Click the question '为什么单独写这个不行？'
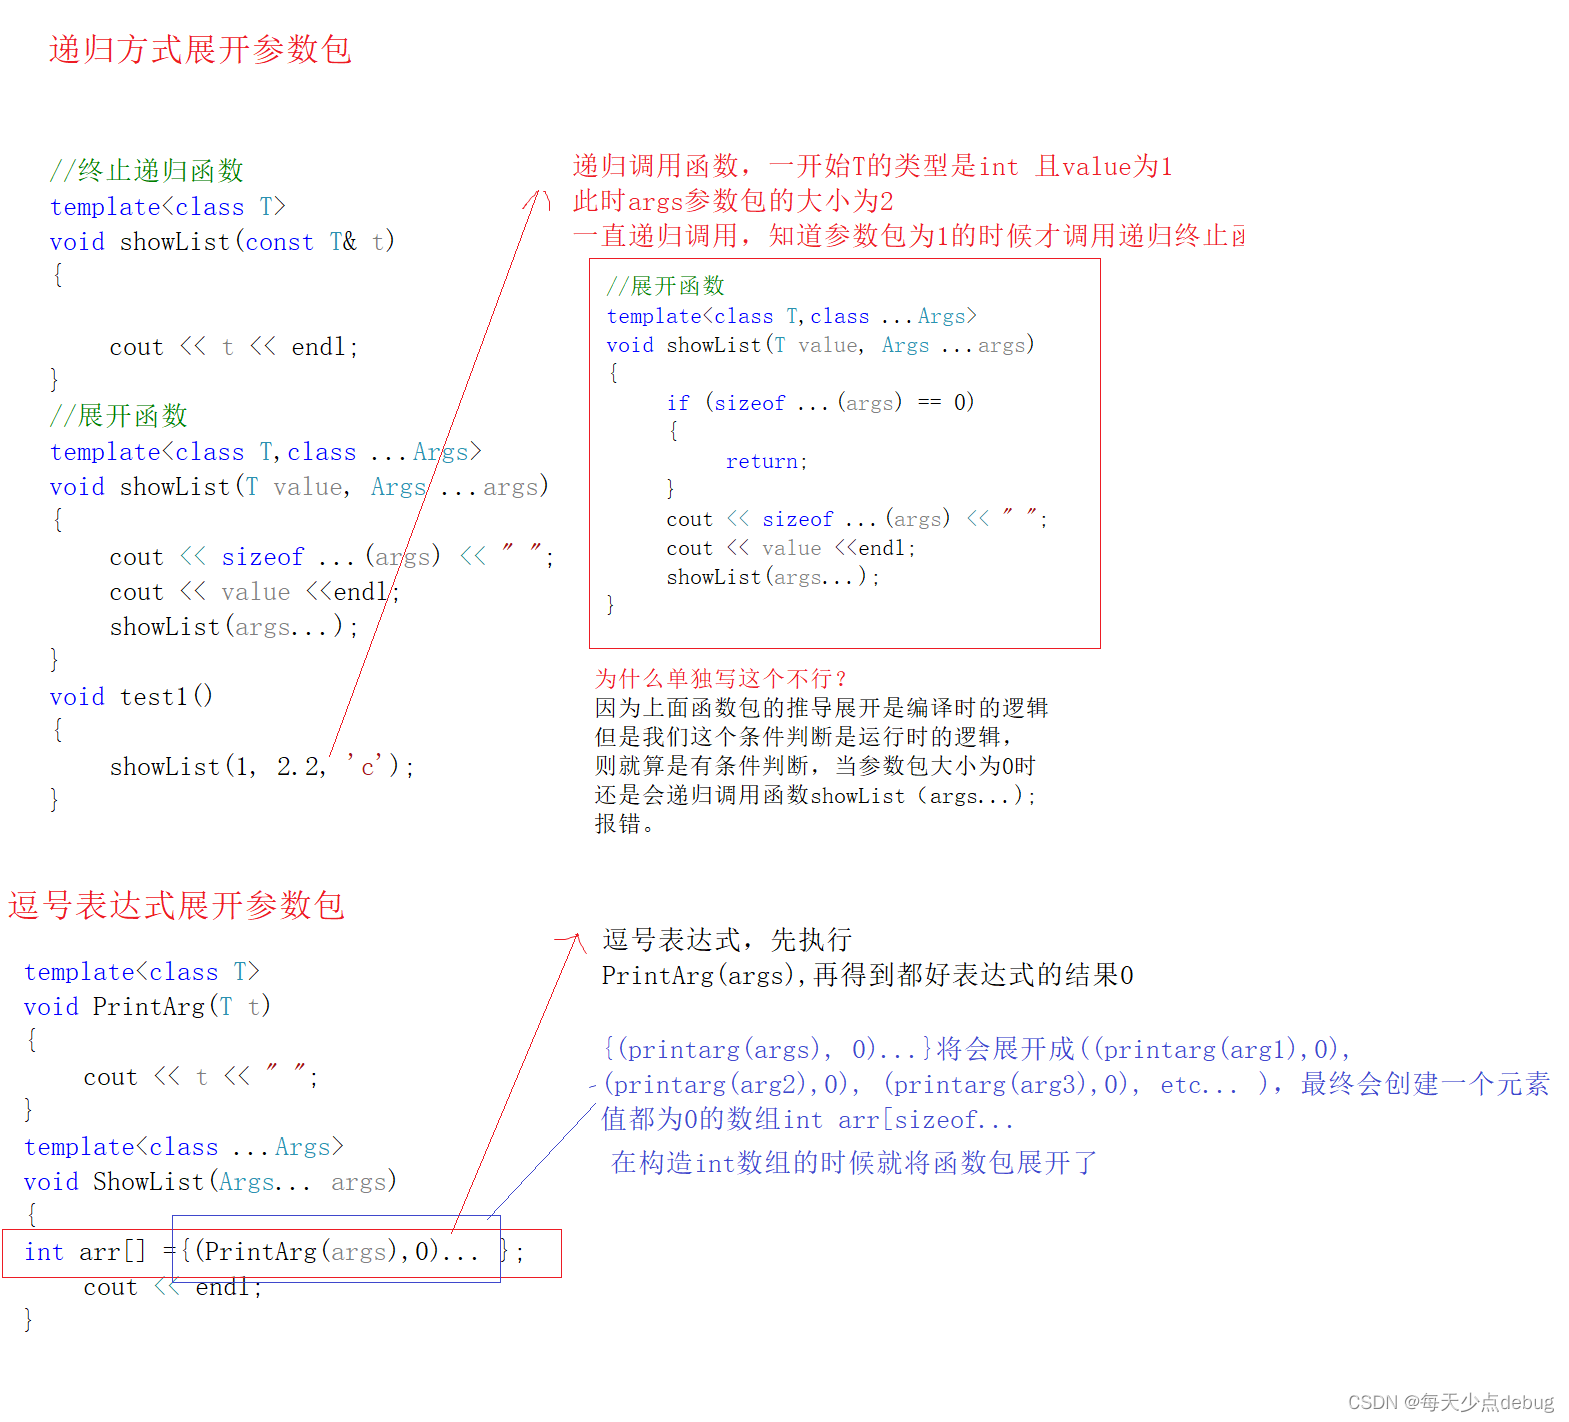1569x1422 pixels. [x=721, y=679]
